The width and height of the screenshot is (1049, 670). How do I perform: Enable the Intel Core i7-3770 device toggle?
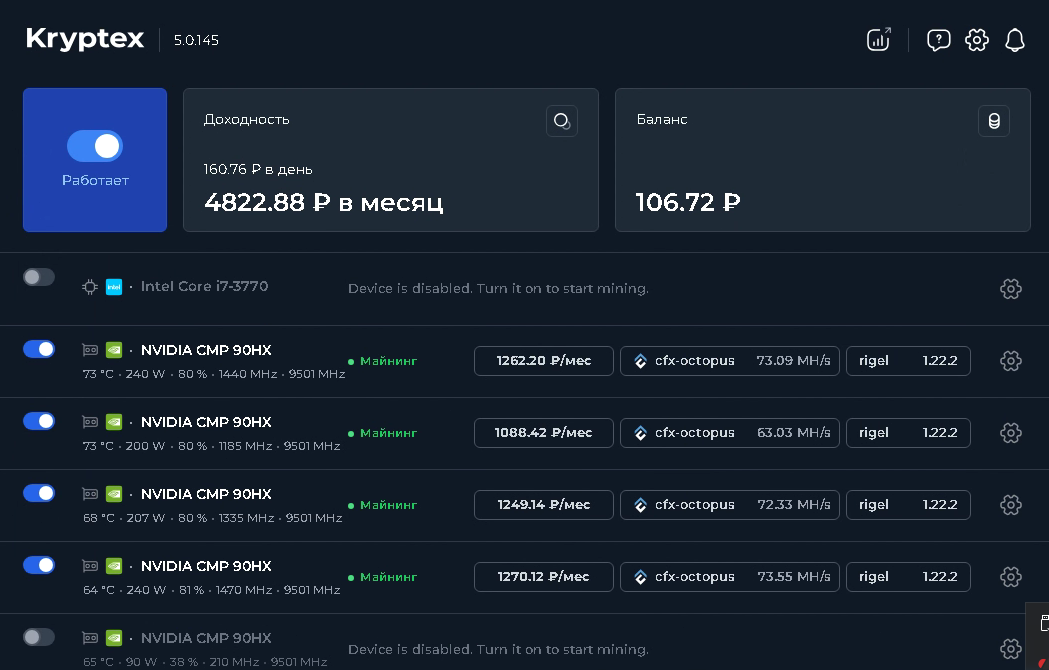[39, 277]
